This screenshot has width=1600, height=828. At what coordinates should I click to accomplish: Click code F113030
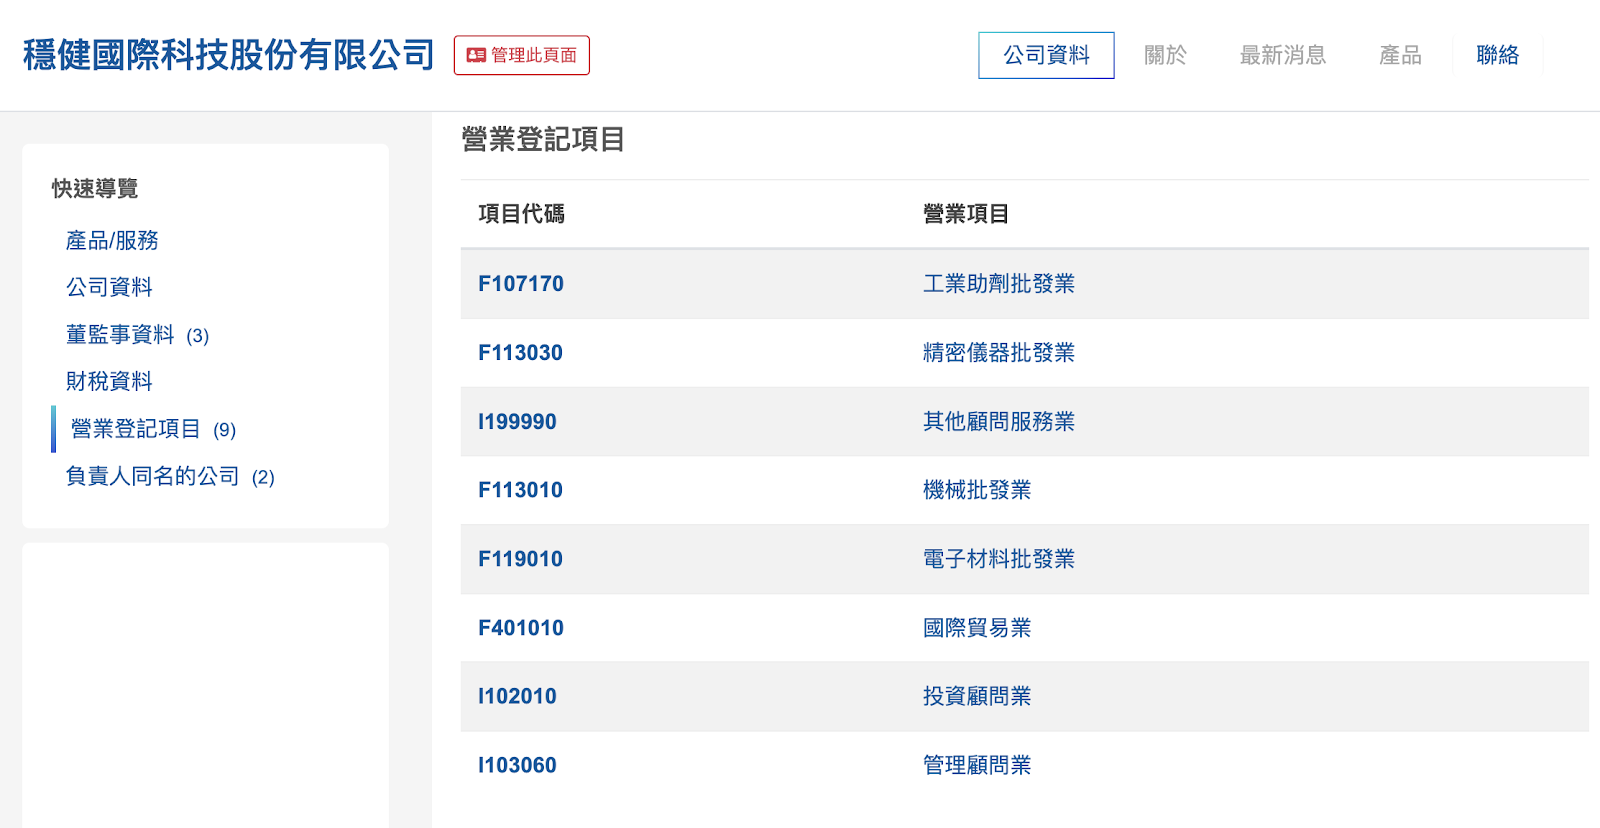(520, 353)
